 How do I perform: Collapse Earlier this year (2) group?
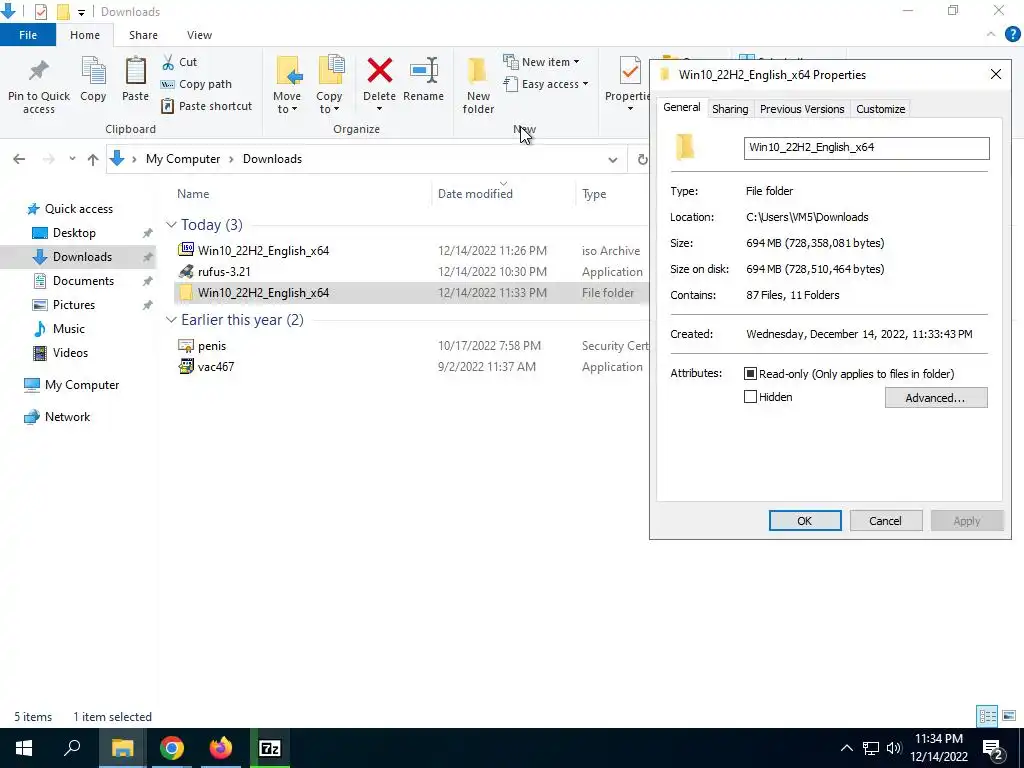pos(171,320)
